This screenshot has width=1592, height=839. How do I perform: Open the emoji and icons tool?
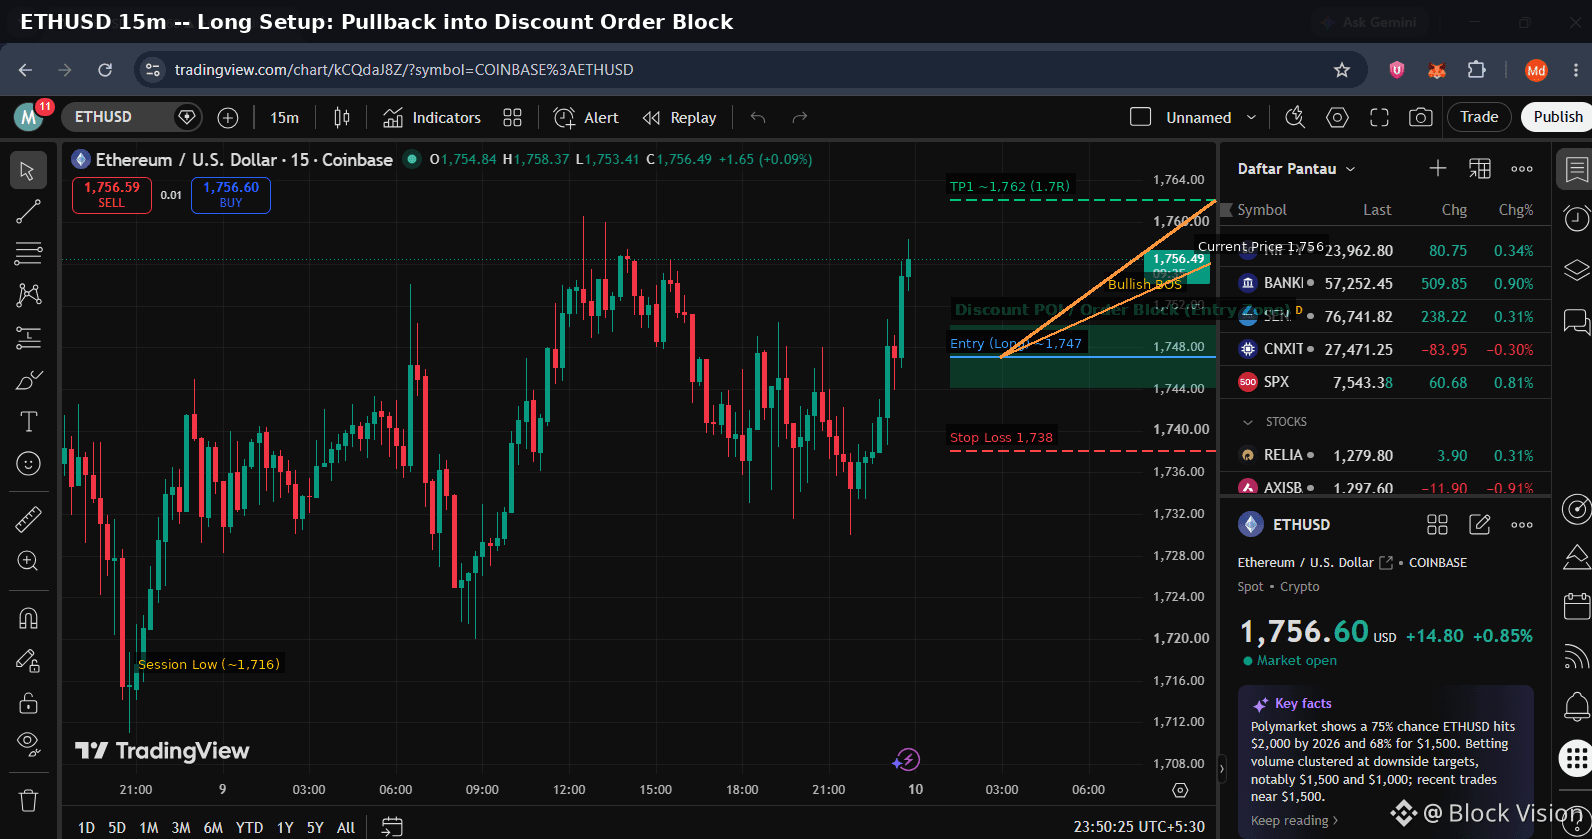(x=28, y=464)
